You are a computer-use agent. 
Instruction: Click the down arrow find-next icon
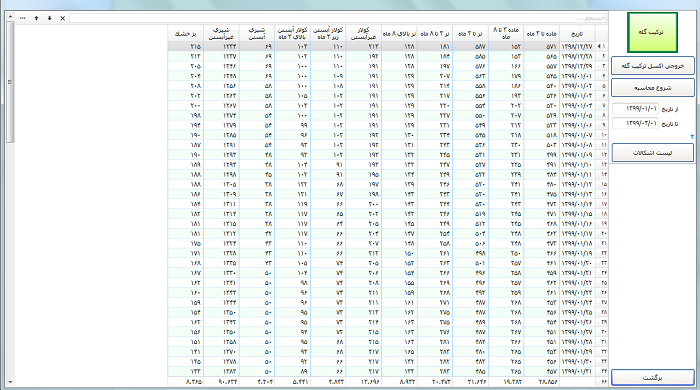tap(50, 18)
